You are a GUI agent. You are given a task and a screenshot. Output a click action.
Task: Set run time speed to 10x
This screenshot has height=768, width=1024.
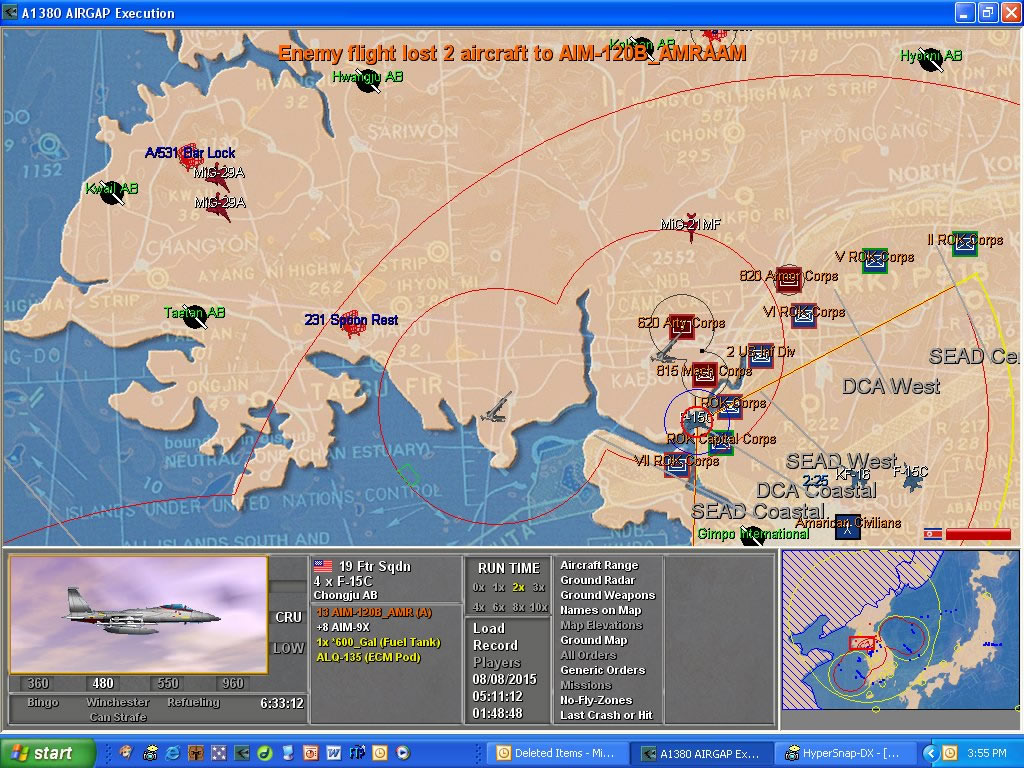539,607
